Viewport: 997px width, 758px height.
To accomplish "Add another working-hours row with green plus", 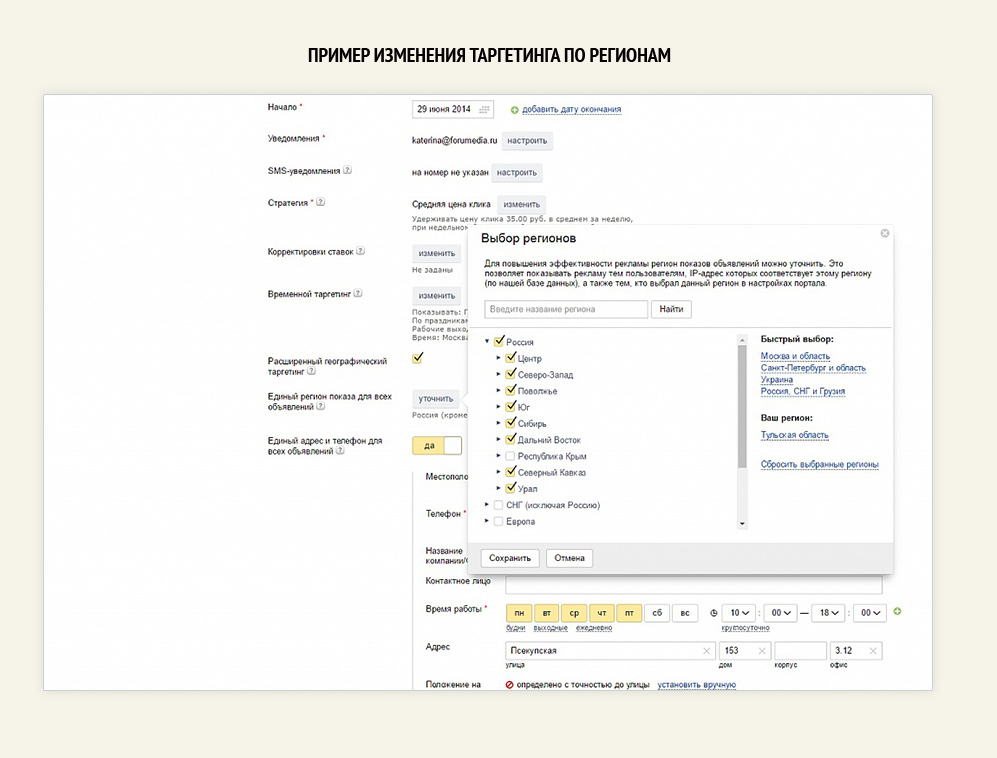I will click(x=897, y=611).
